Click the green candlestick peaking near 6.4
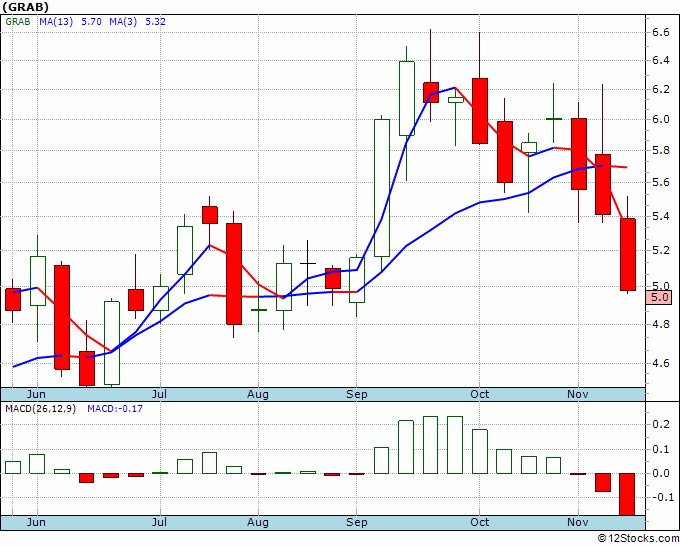The height and width of the screenshot is (546, 680). pos(406,98)
